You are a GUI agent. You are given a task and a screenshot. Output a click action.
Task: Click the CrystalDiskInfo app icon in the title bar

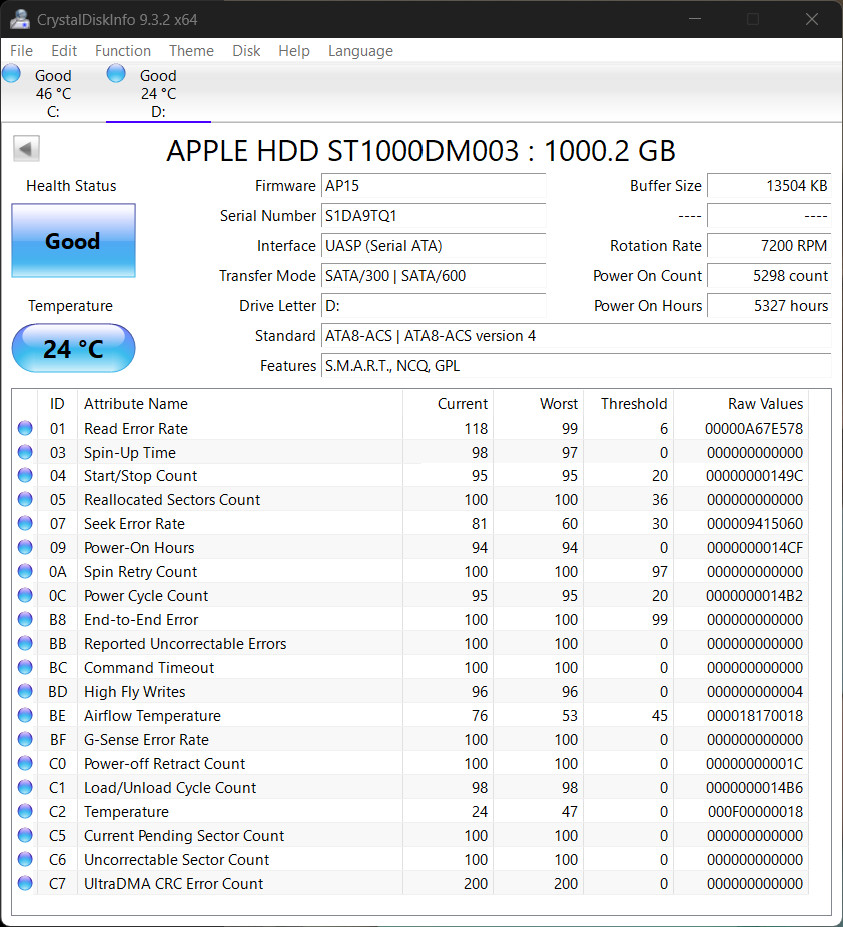click(x=20, y=19)
